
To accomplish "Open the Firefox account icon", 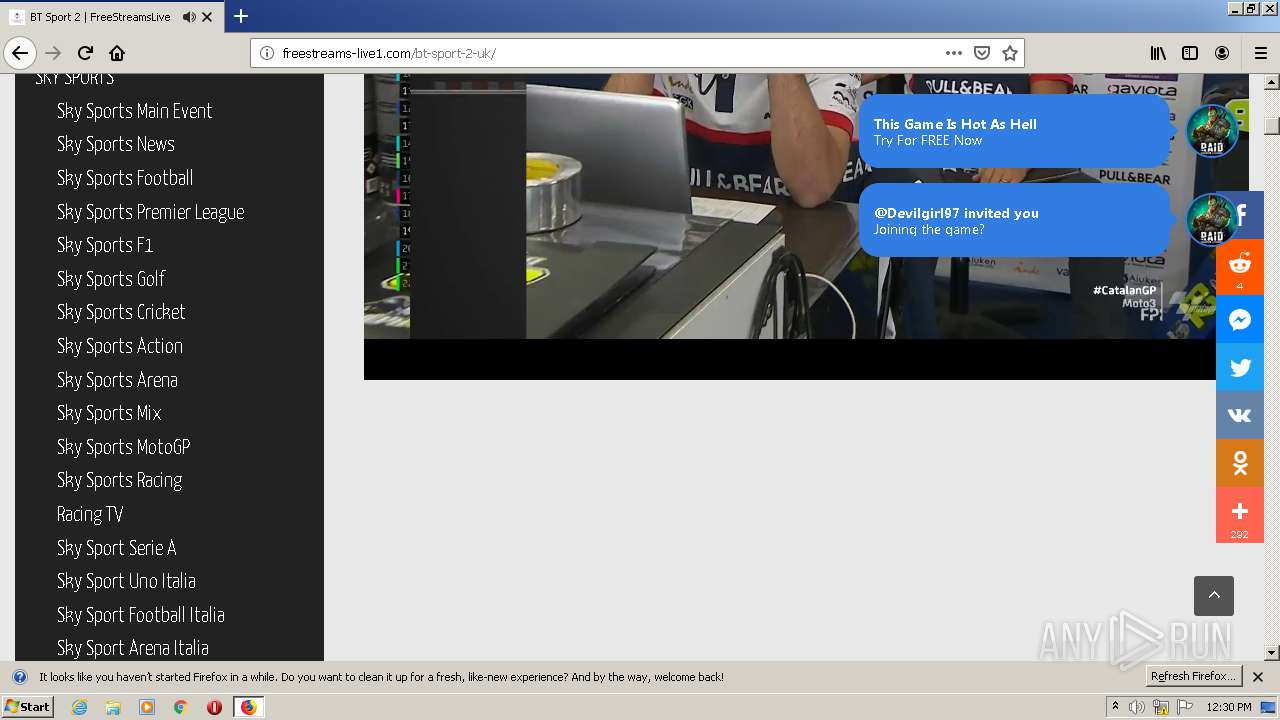I will pos(1222,53).
